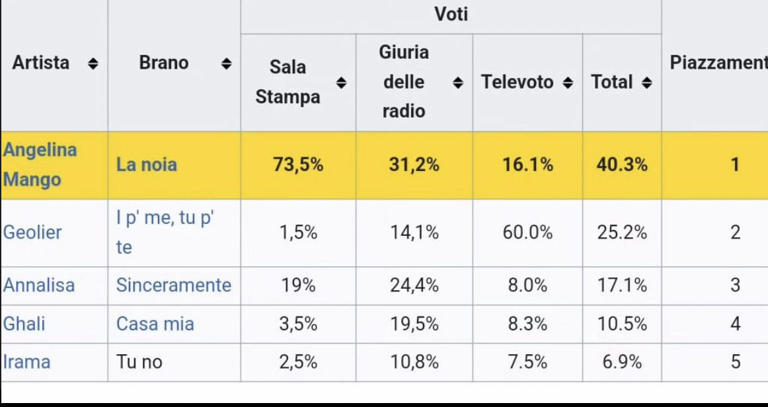Sort by Total column arrows

(x=646, y=82)
